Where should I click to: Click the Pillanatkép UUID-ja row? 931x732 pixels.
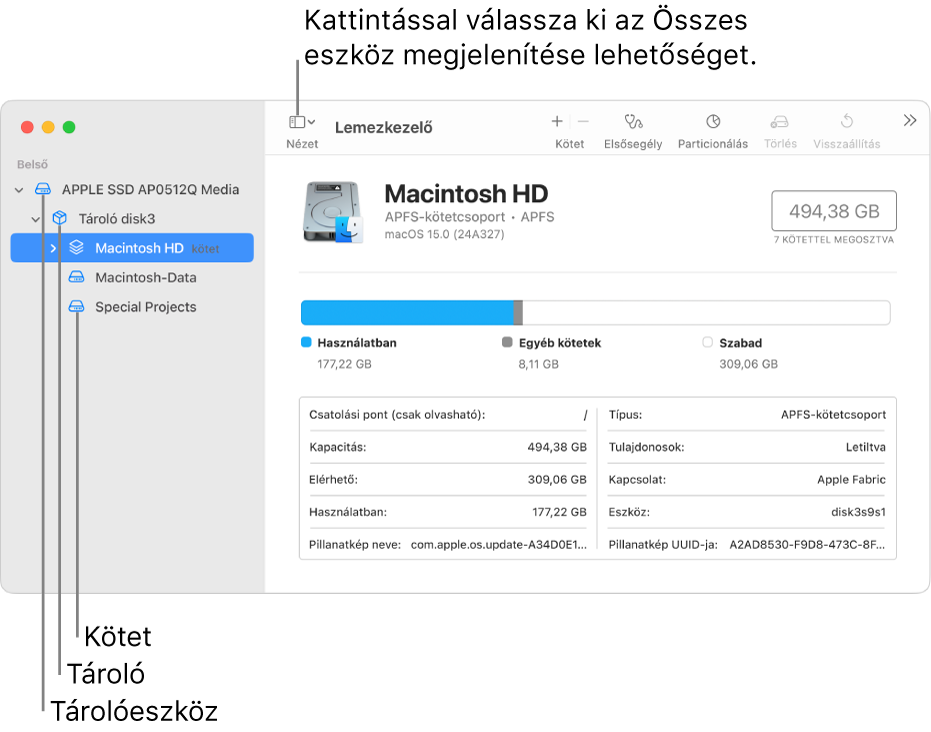pyautogui.click(x=747, y=544)
